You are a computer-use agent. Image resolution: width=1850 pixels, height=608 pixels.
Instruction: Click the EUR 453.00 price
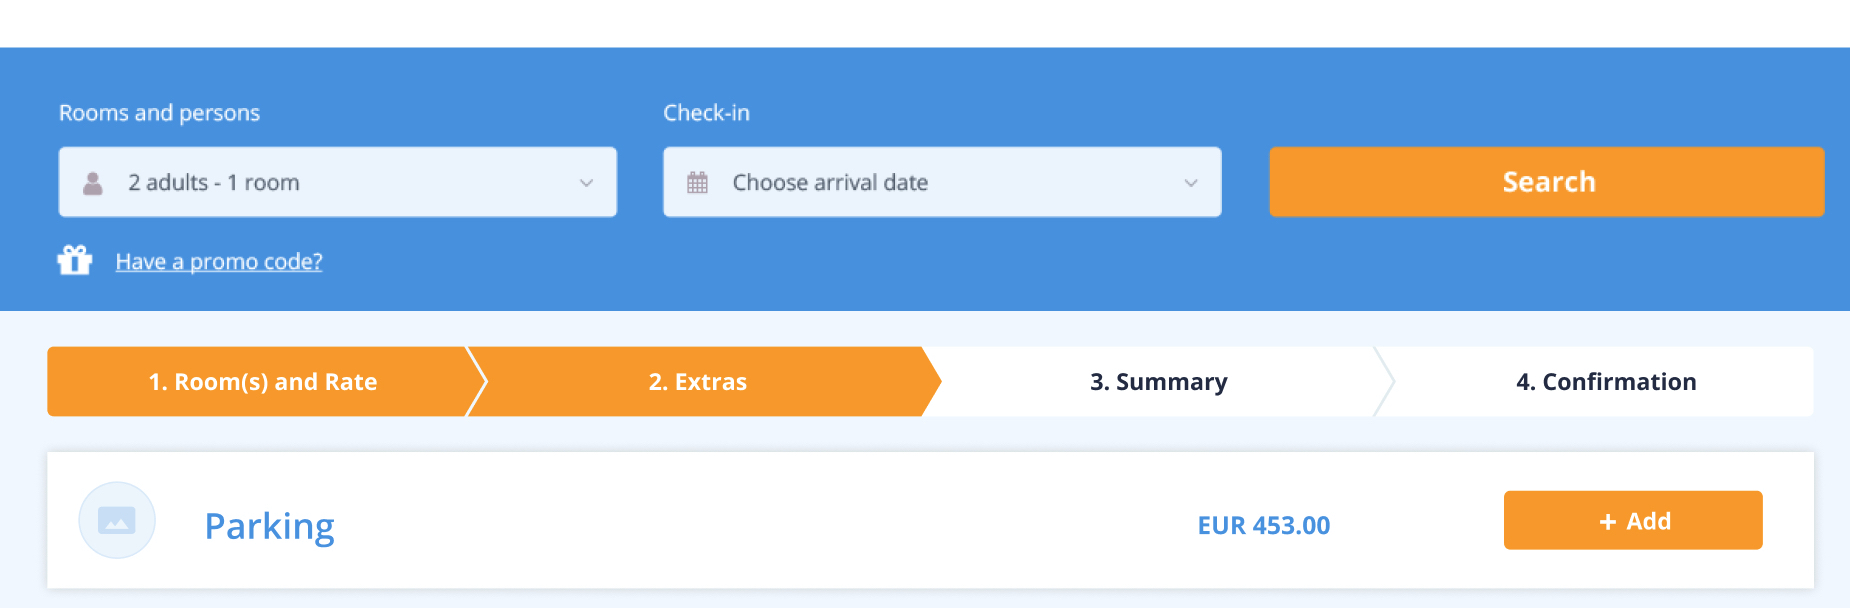[1264, 526]
